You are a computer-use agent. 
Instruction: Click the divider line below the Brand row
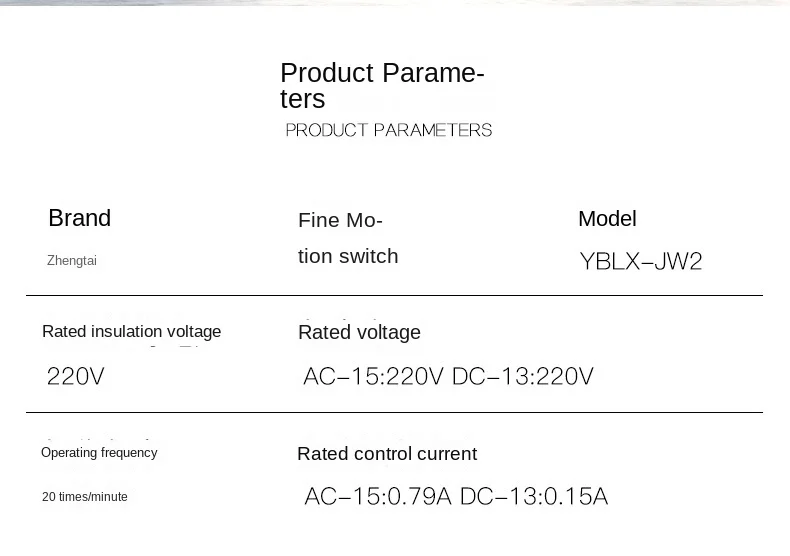[x=394, y=296]
